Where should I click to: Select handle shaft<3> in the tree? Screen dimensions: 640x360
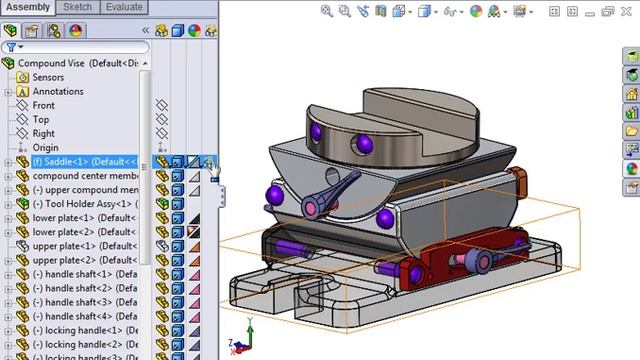(x=85, y=302)
